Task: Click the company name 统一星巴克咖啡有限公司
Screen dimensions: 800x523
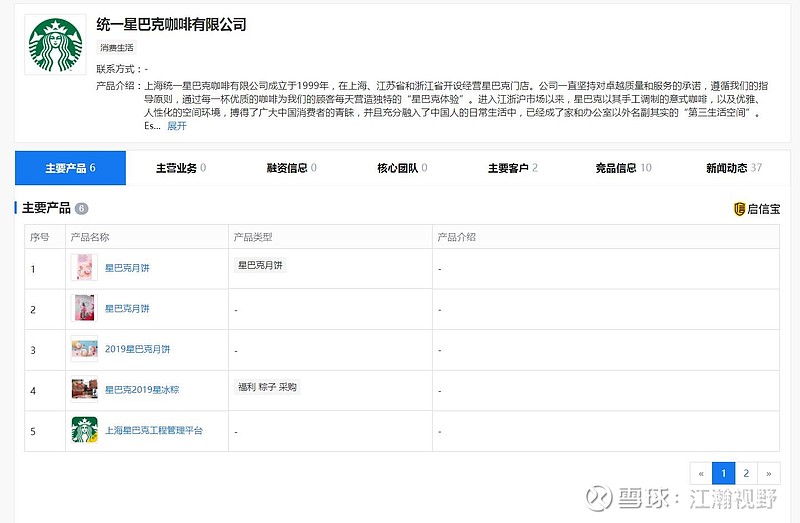Action: (x=171, y=24)
